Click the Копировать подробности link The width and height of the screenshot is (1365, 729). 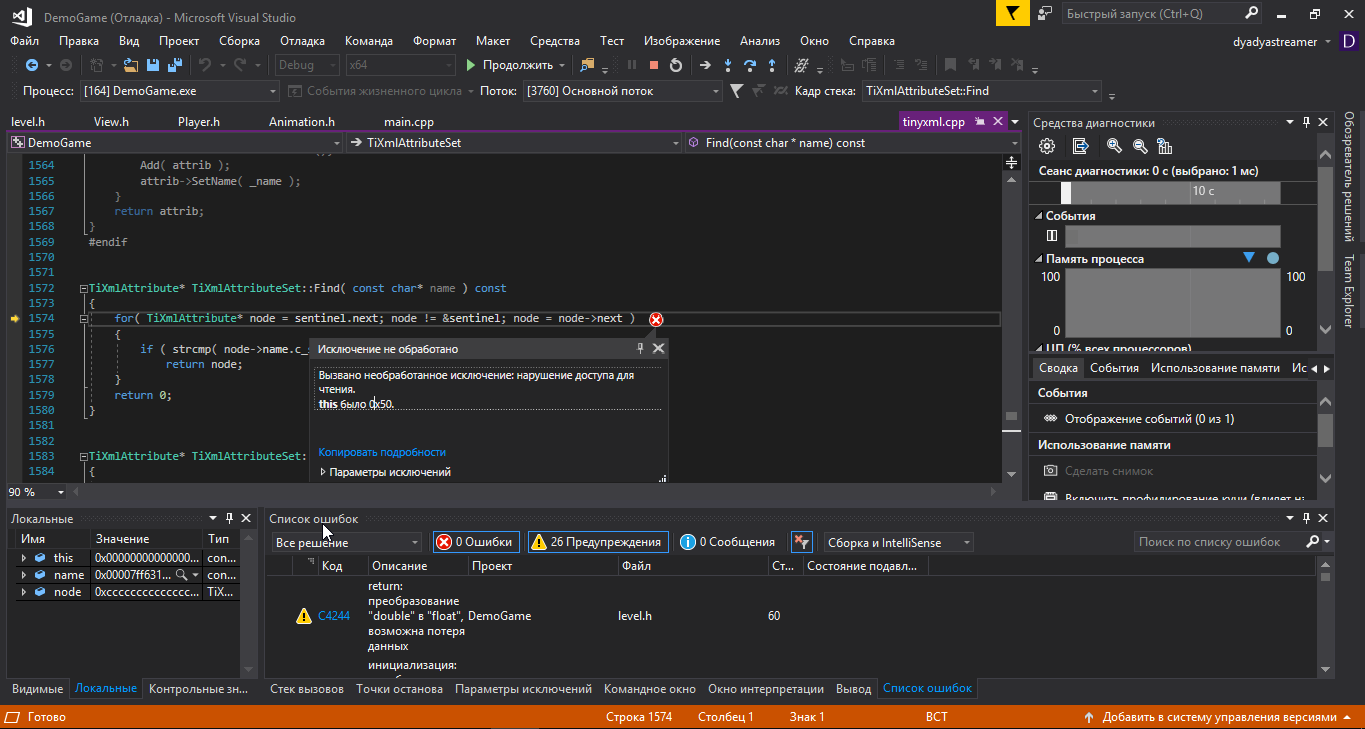coord(382,452)
